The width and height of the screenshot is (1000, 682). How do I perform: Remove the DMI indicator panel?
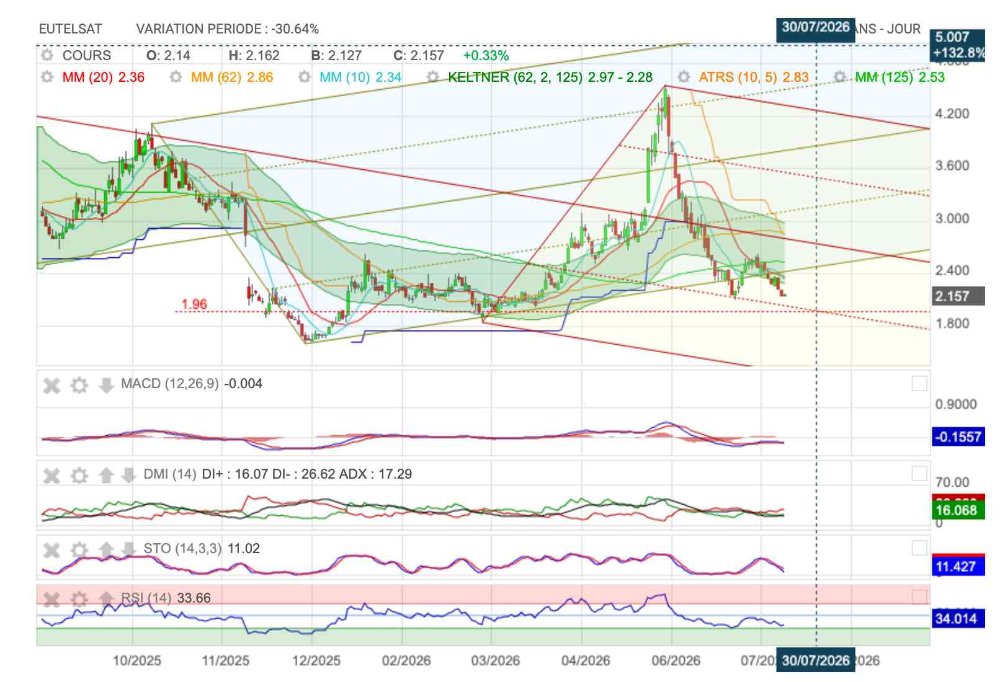click(51, 475)
